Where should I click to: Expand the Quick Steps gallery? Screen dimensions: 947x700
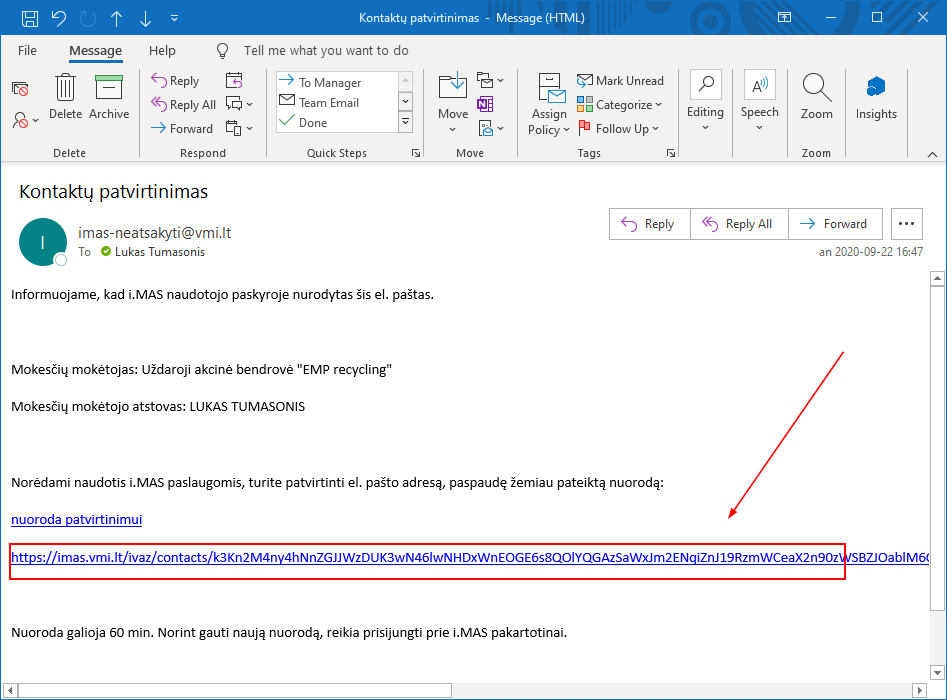tap(405, 122)
